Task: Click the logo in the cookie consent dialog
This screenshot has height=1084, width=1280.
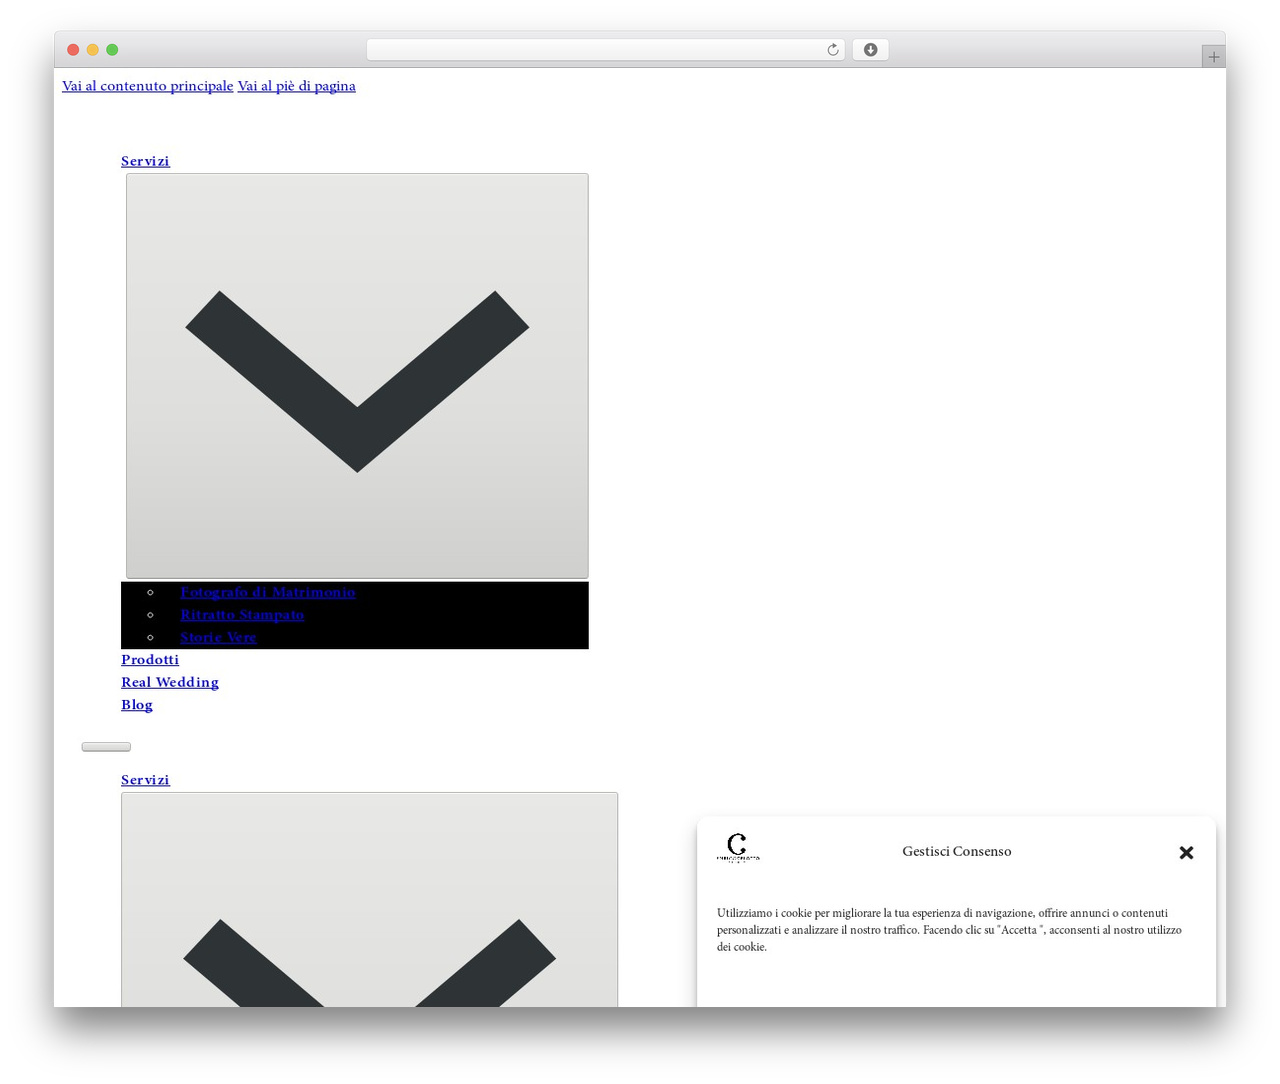Action: [738, 848]
